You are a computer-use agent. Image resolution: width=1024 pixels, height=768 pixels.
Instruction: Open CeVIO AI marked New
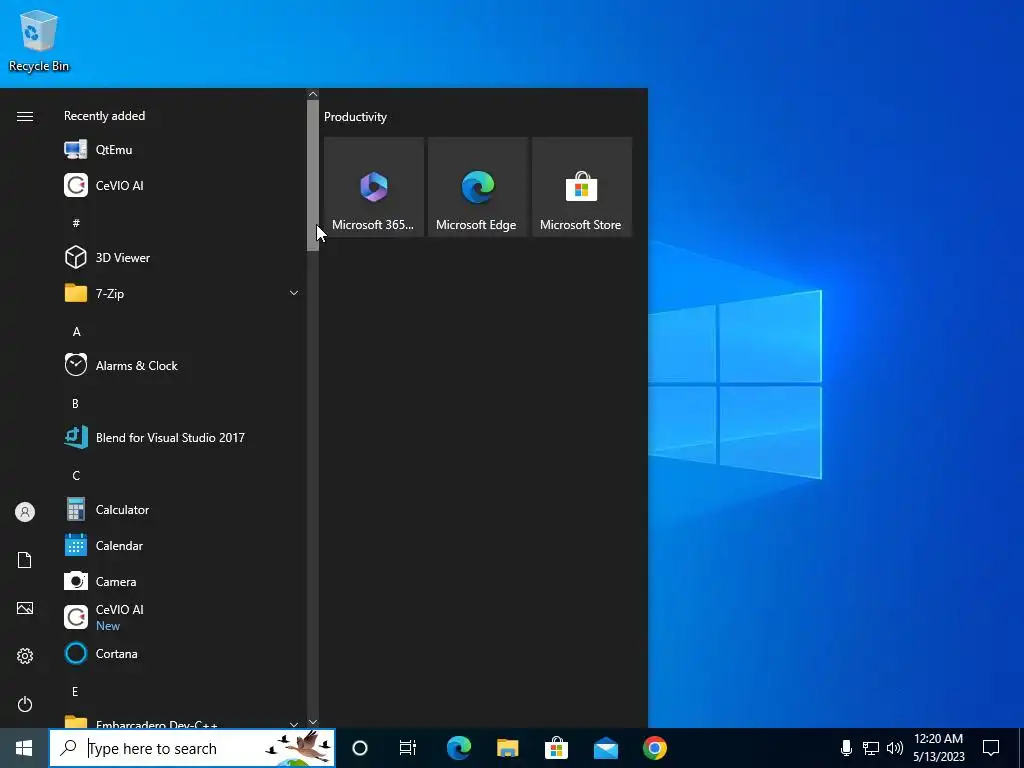182,617
